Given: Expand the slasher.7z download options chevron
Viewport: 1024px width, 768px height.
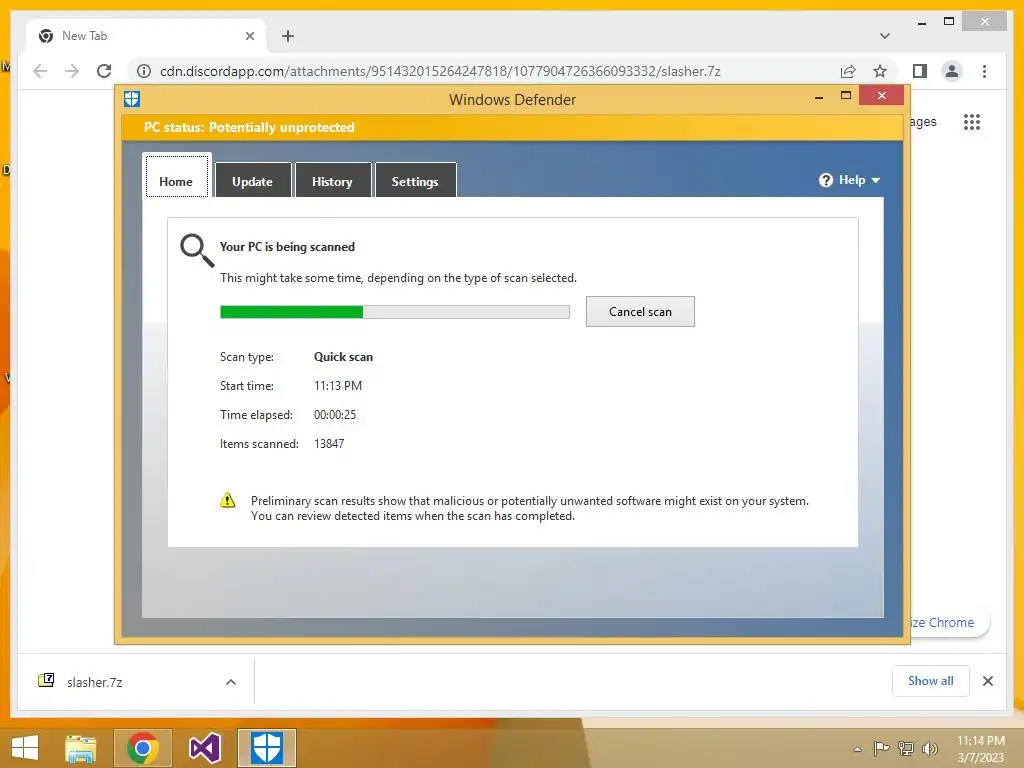Looking at the screenshot, I should pyautogui.click(x=231, y=682).
